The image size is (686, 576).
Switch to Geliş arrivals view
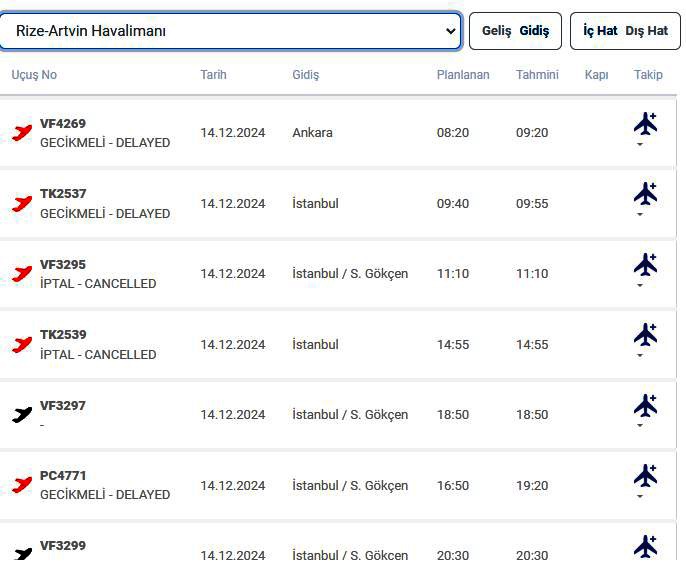[496, 31]
